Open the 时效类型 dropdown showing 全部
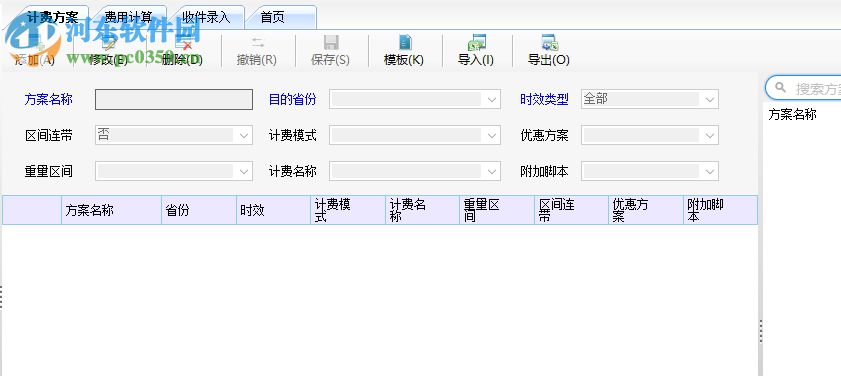The image size is (841, 376). (710, 99)
